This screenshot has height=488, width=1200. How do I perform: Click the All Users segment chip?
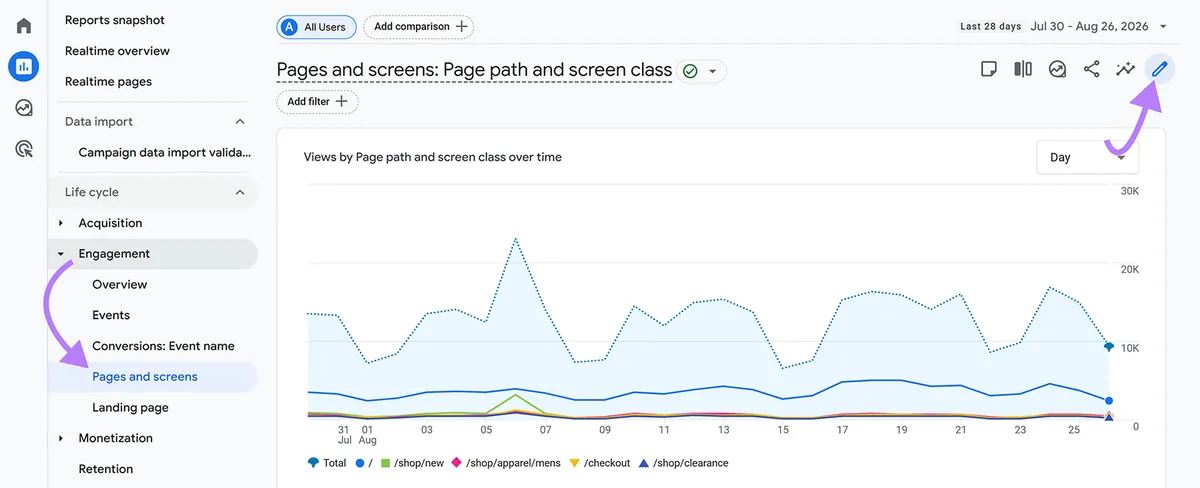pos(316,27)
